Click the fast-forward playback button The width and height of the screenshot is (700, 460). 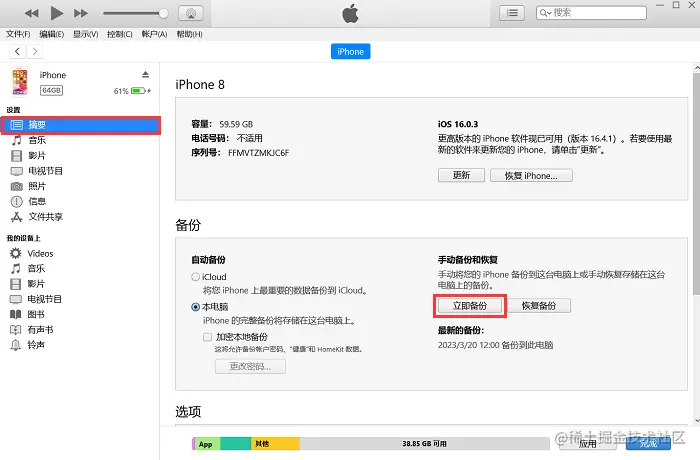pyautogui.click(x=81, y=13)
